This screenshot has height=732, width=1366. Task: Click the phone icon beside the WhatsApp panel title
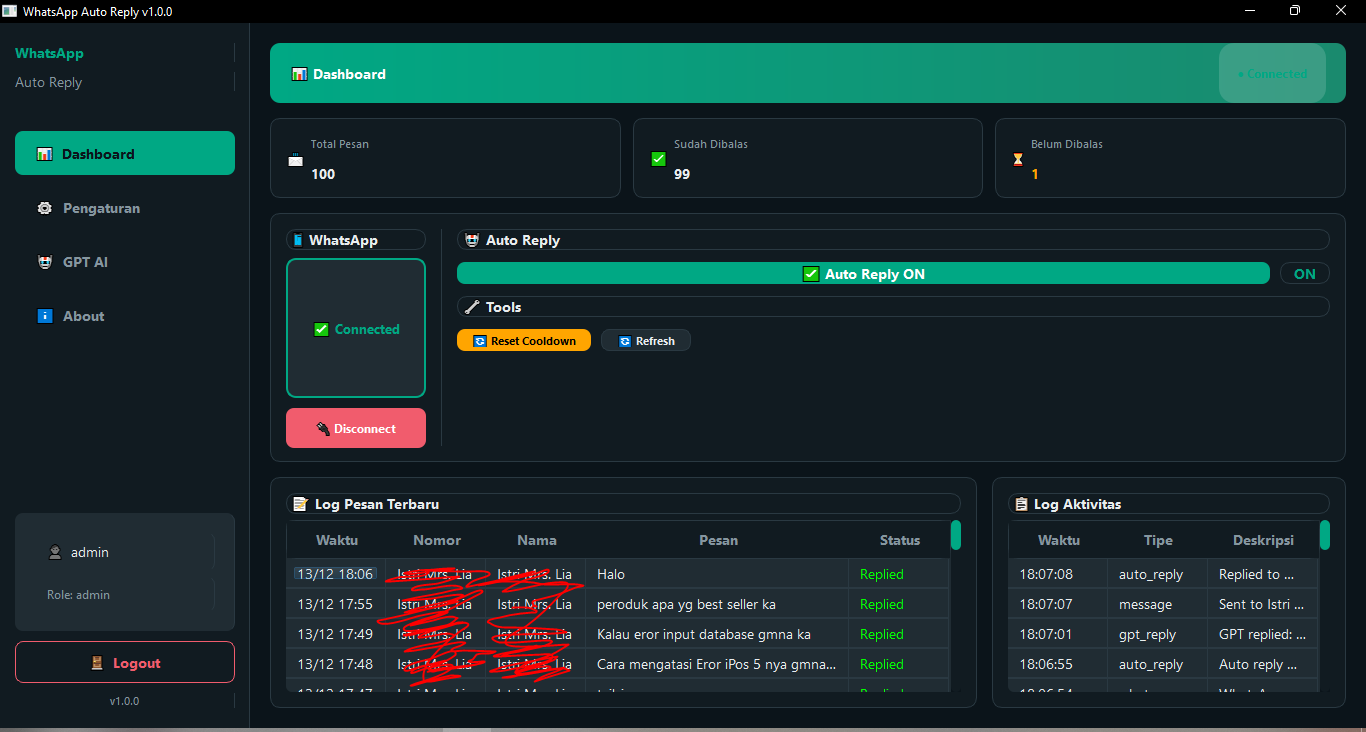(297, 240)
